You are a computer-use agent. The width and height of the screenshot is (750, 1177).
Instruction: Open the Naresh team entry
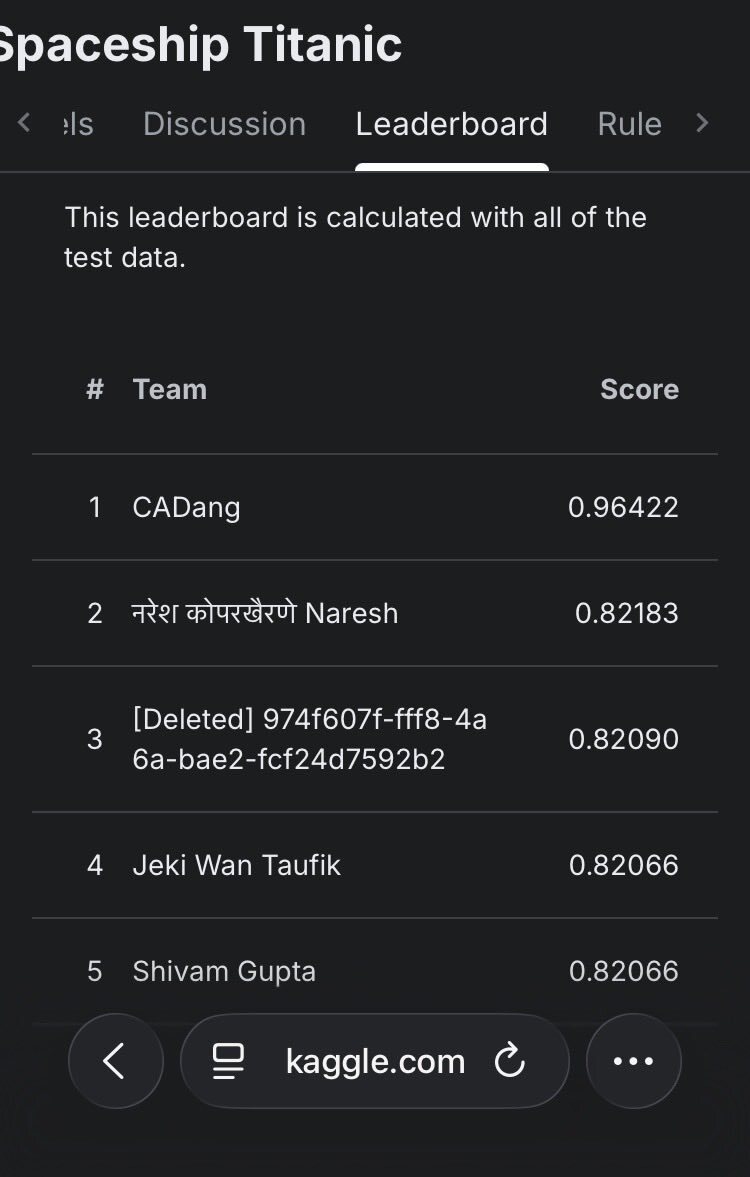pos(265,613)
